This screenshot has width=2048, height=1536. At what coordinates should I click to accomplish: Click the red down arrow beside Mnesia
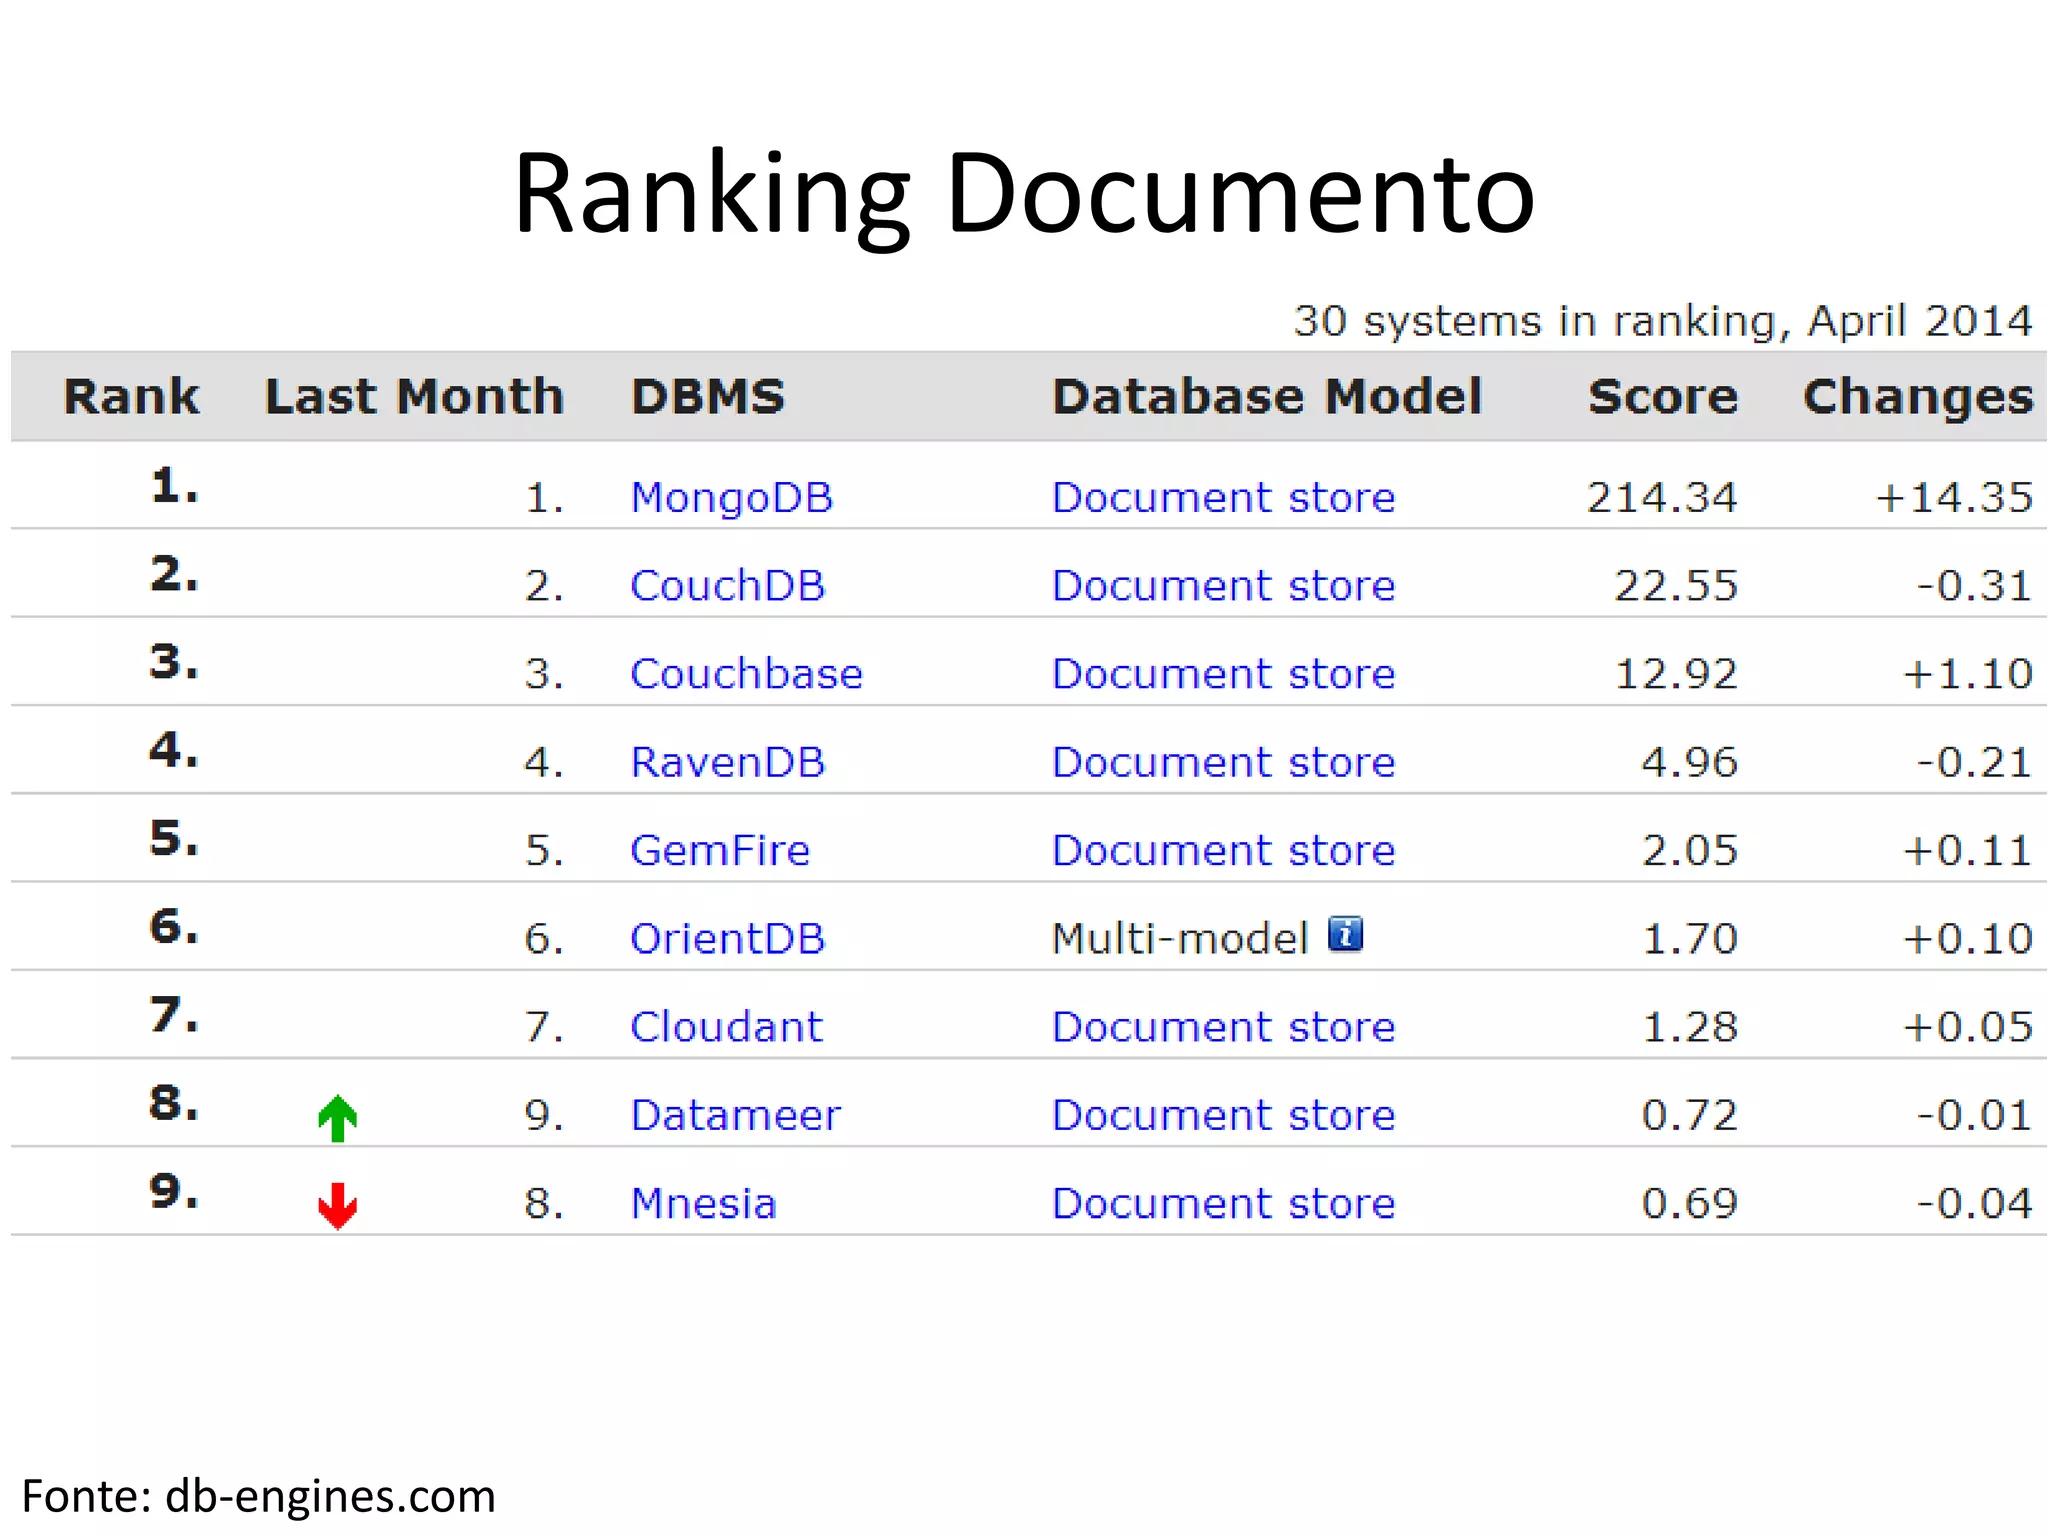(x=338, y=1205)
